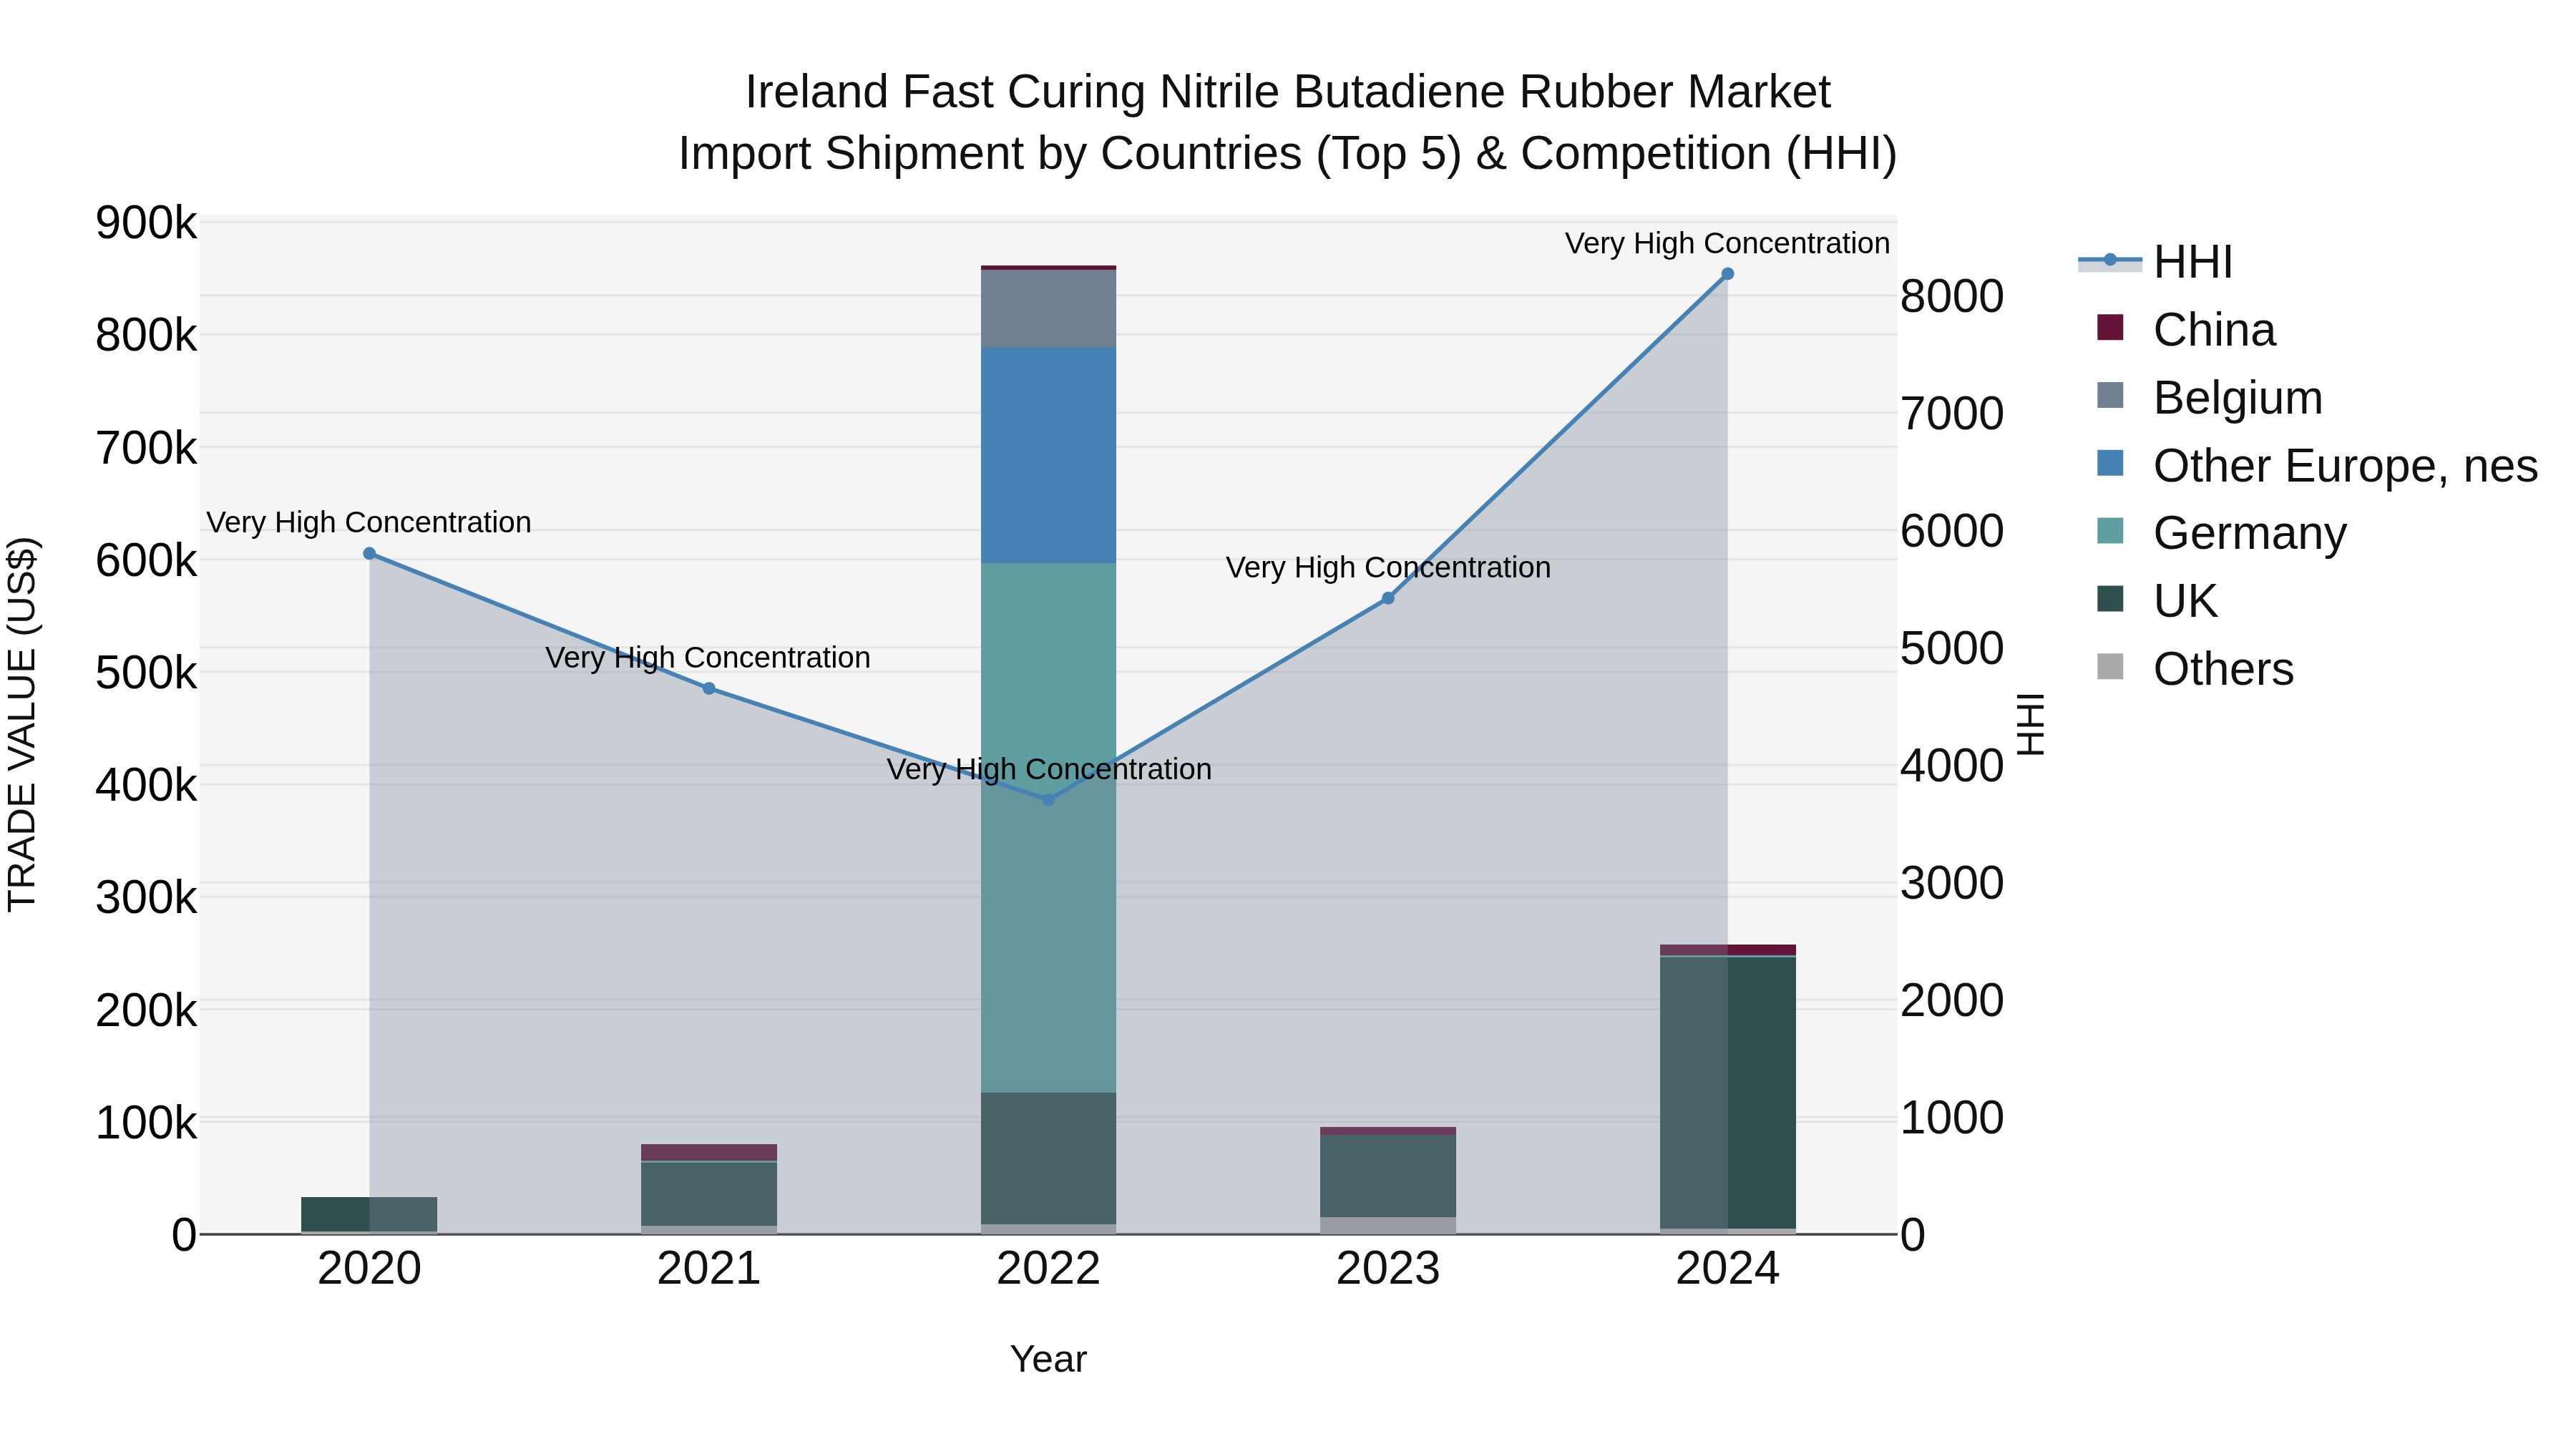Viewport: 2576px width, 1449px height.
Task: Click the 2022 Very High Concentration annotation
Action: click(x=1049, y=769)
